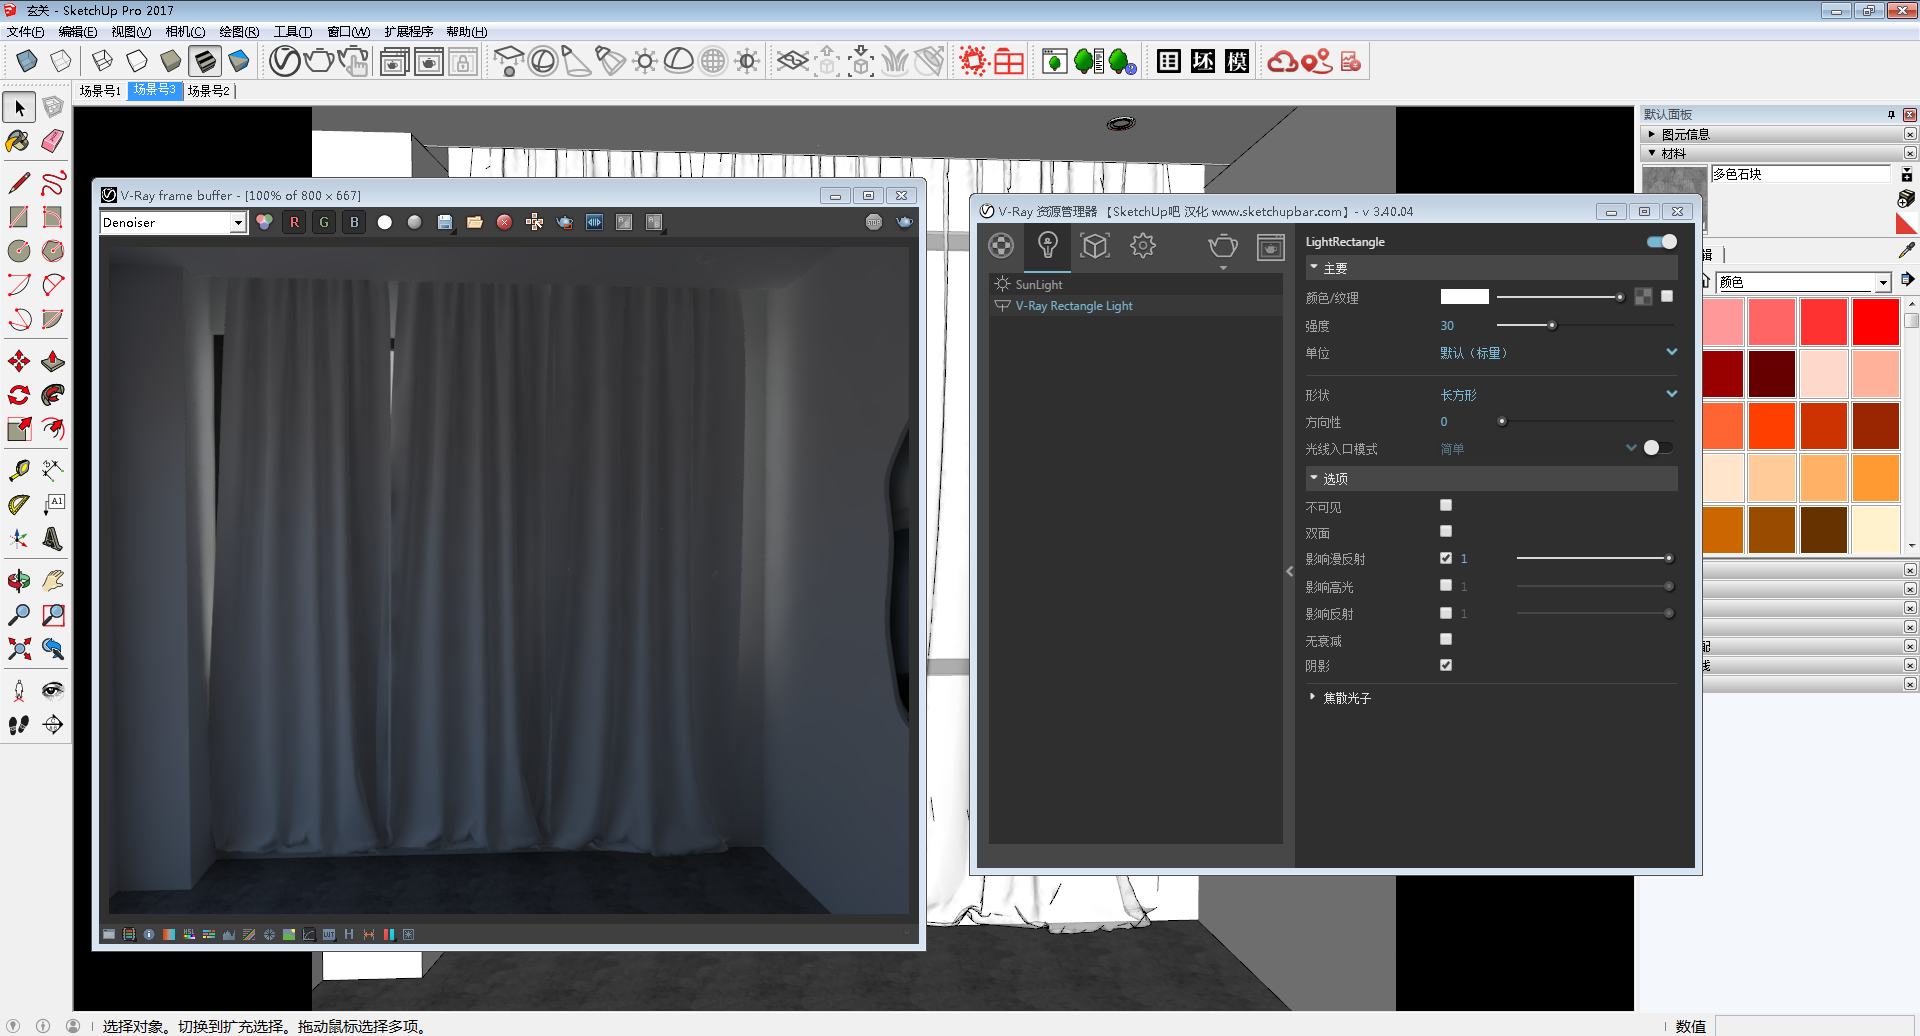This screenshot has width=1920, height=1036.
Task: Switch to the 场景号2 scene tab
Action: pos(208,91)
